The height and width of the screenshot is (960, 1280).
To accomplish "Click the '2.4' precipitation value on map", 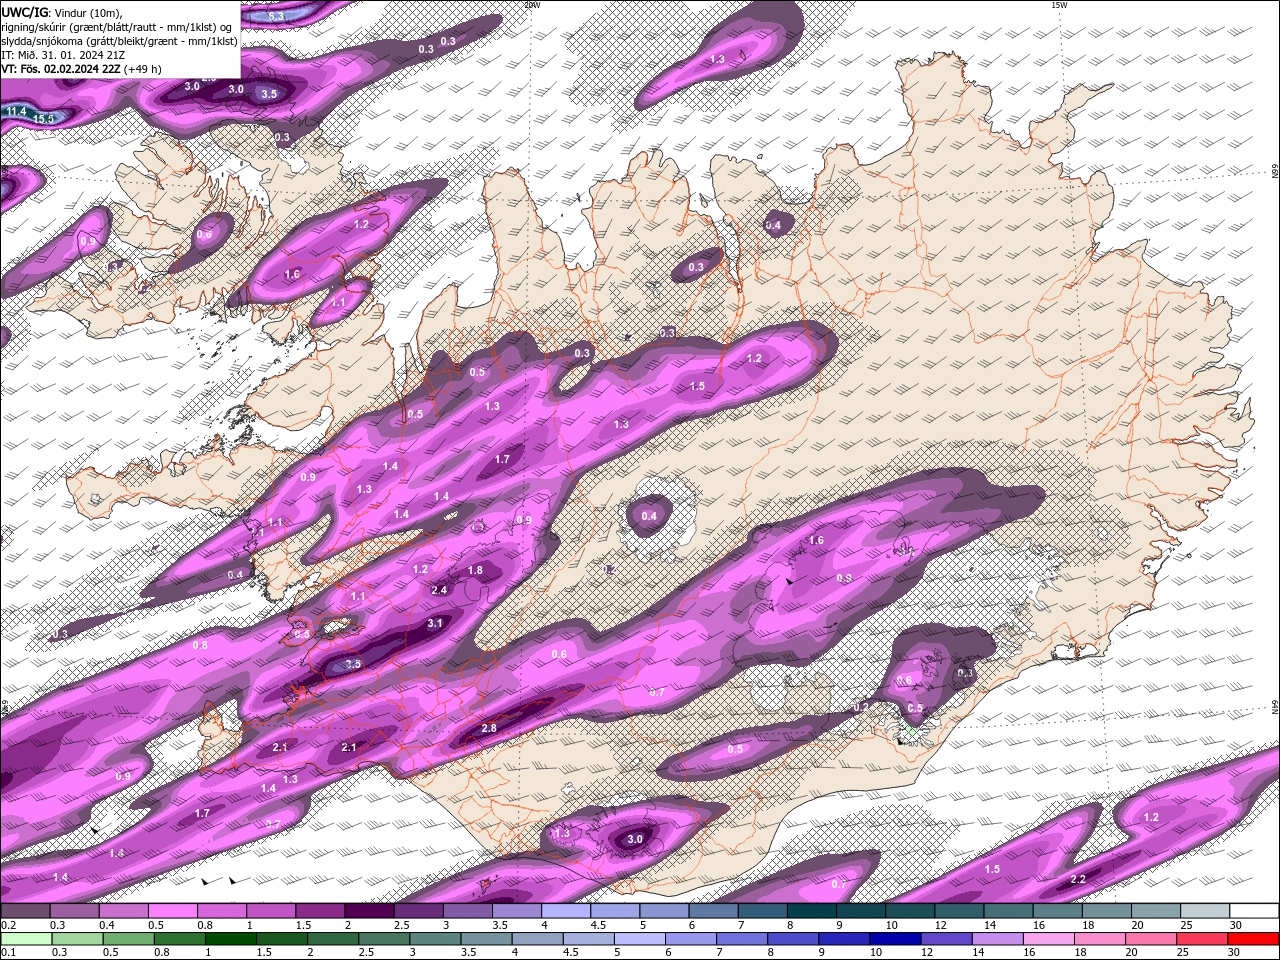I will (439, 590).
